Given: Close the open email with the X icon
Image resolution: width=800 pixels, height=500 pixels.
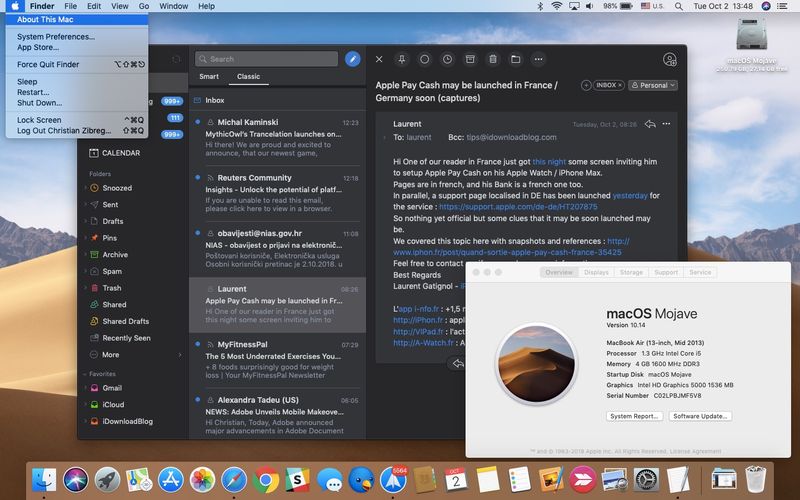Looking at the screenshot, I should pos(379,59).
